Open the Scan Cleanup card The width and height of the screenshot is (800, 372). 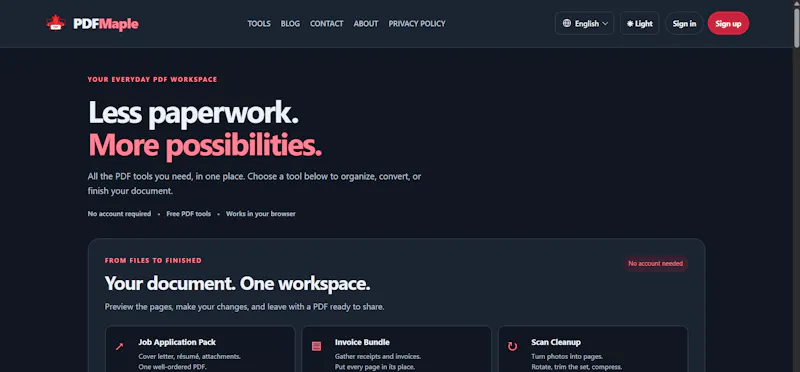pos(593,349)
